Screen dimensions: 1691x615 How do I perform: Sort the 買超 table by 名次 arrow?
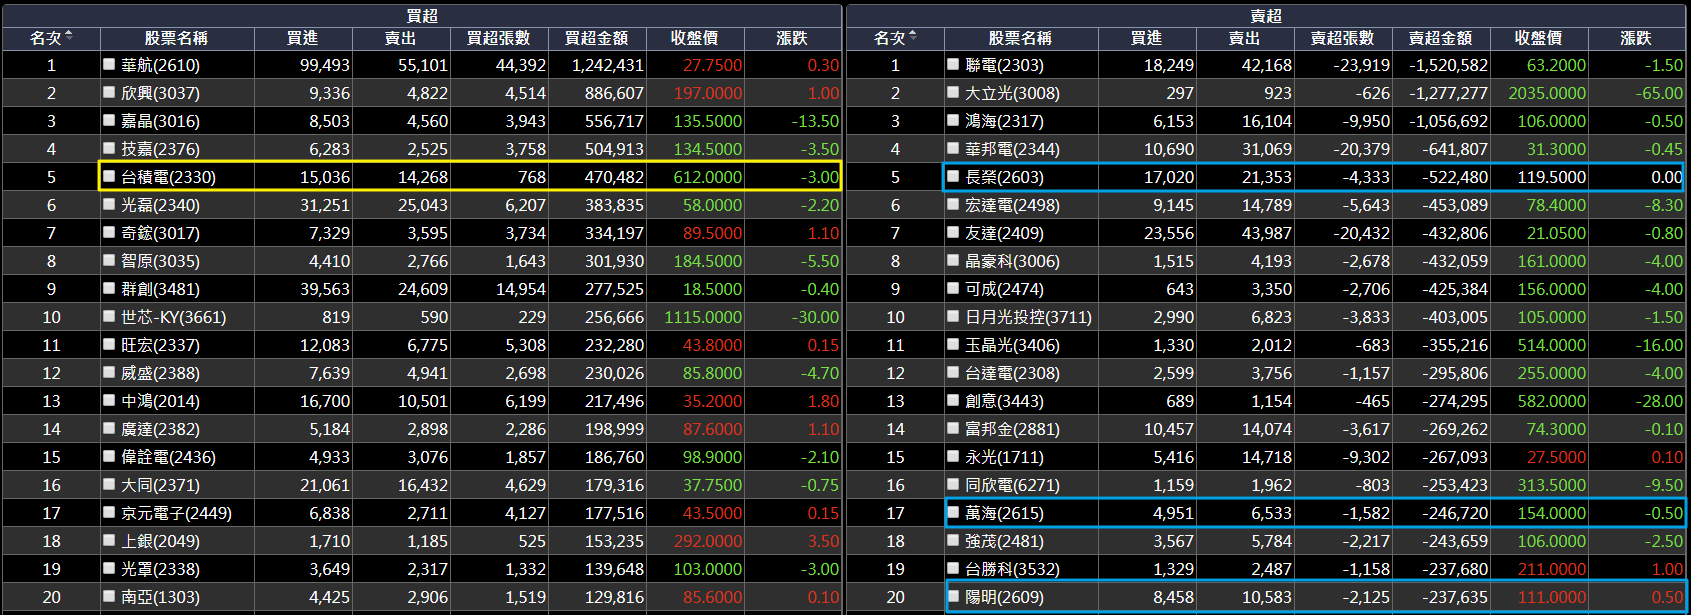[69, 37]
